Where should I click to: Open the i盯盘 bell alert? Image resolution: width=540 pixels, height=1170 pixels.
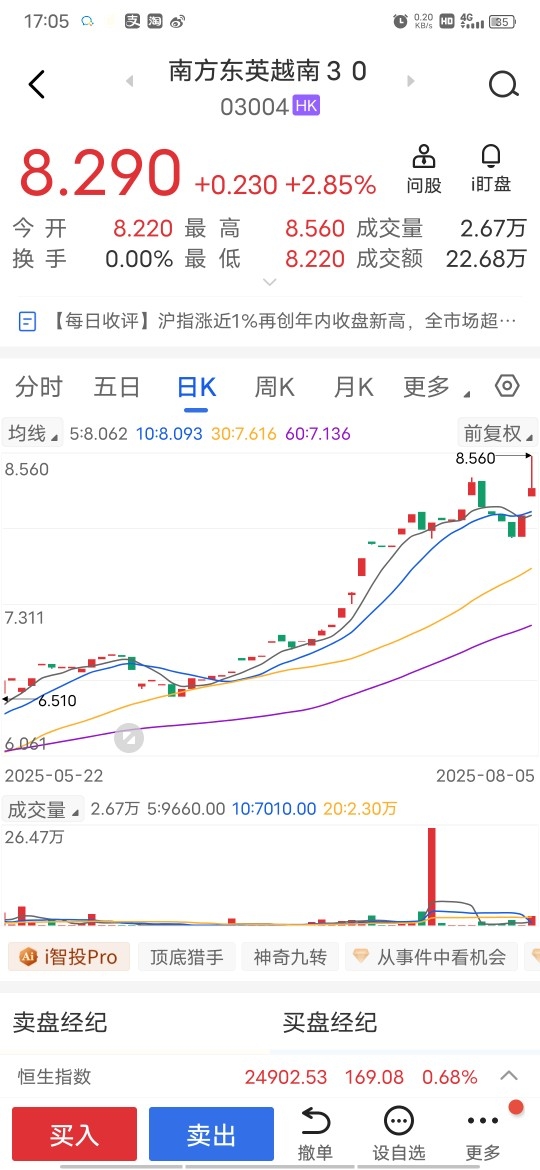(x=491, y=169)
